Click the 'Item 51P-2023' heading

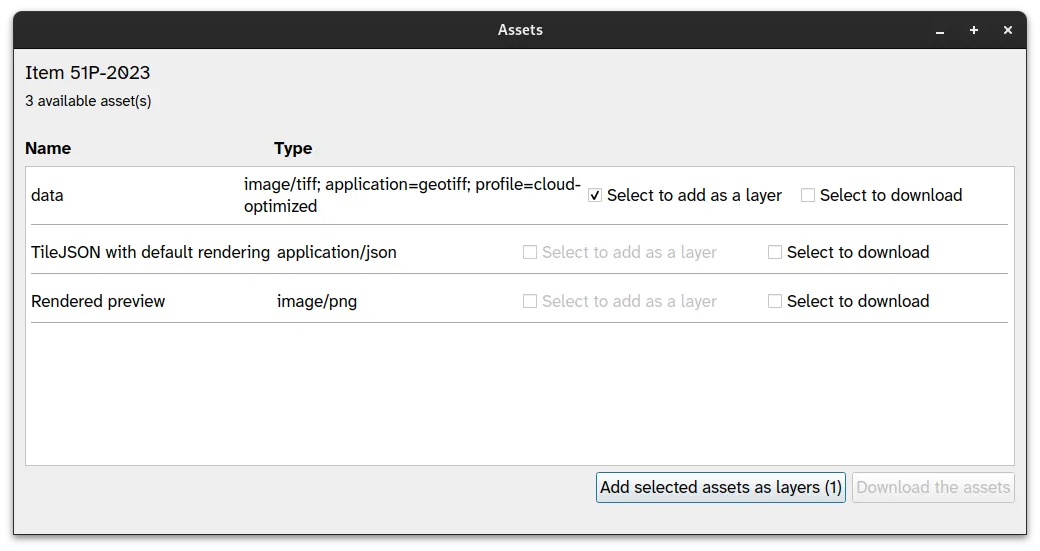(x=88, y=73)
